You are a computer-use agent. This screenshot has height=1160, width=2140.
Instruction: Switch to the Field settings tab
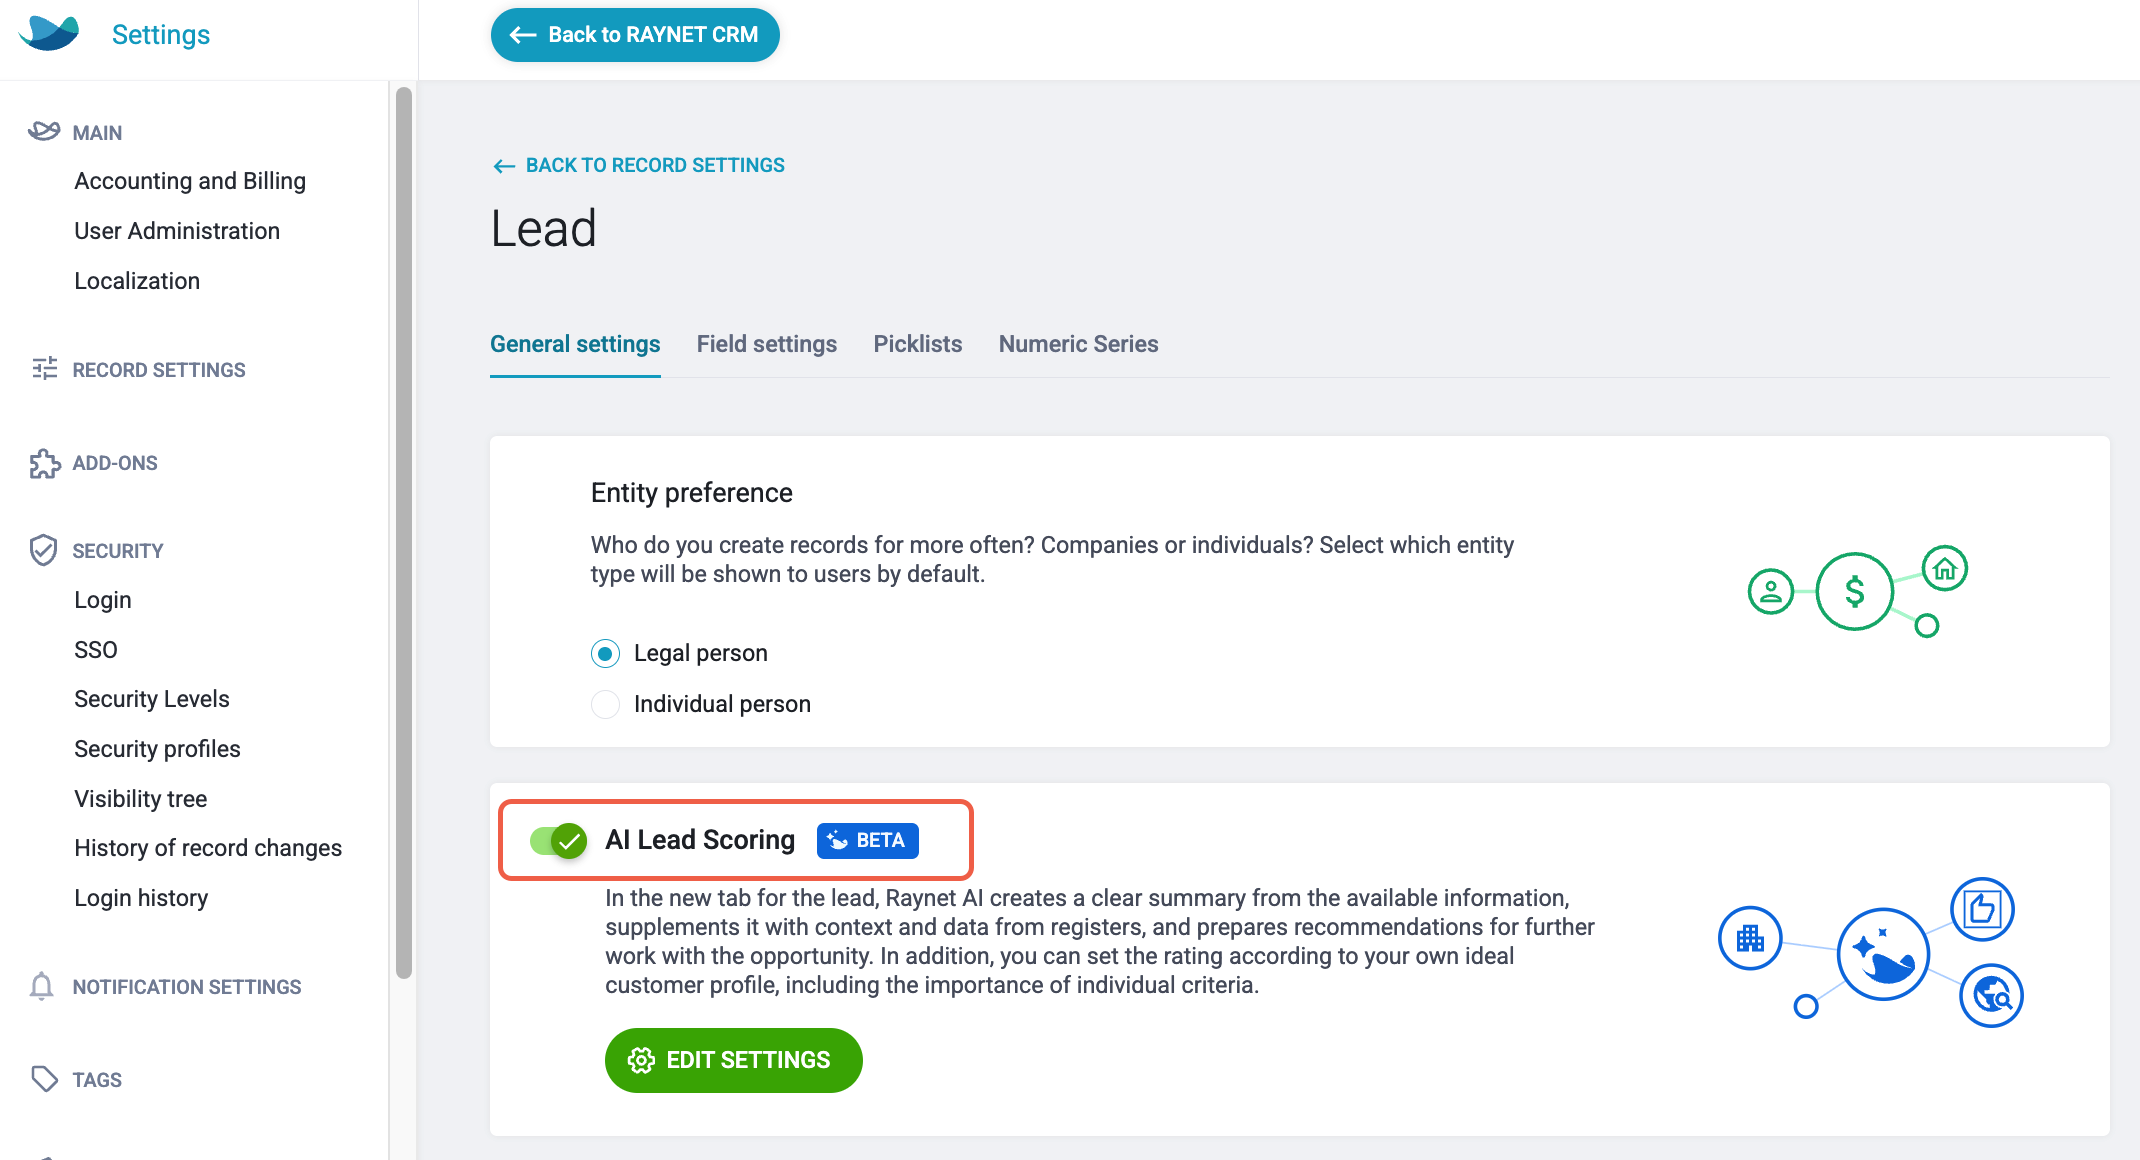click(767, 344)
